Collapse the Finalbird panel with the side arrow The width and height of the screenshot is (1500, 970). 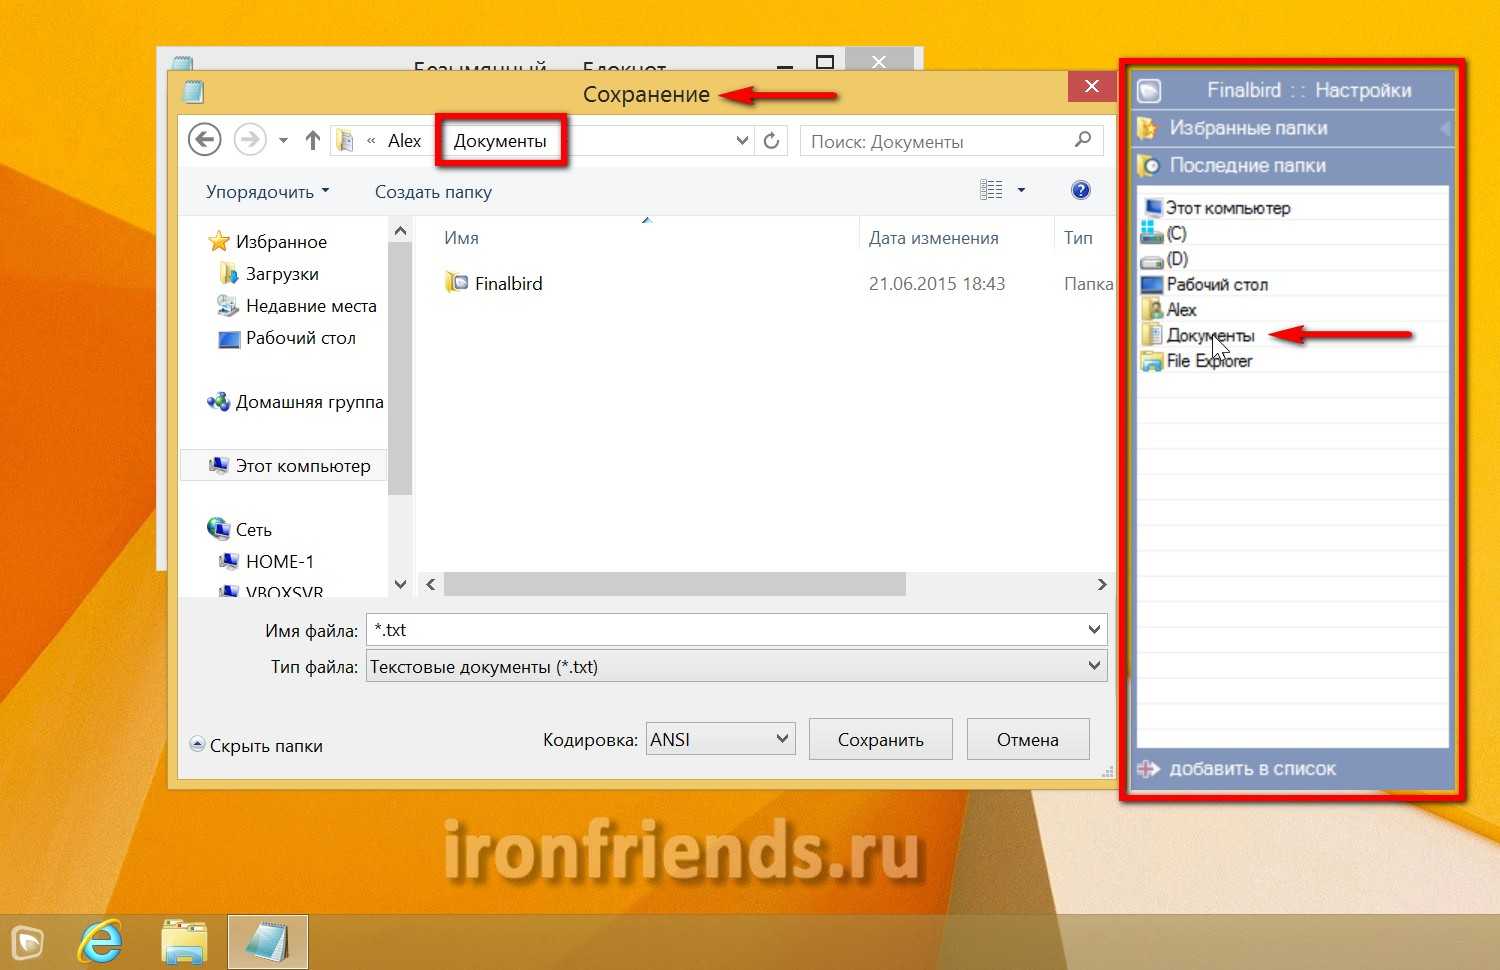(x=1445, y=128)
